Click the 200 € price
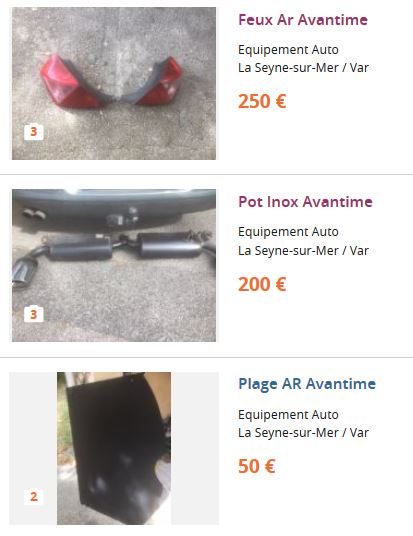Image resolution: width=413 pixels, height=536 pixels. 262,284
